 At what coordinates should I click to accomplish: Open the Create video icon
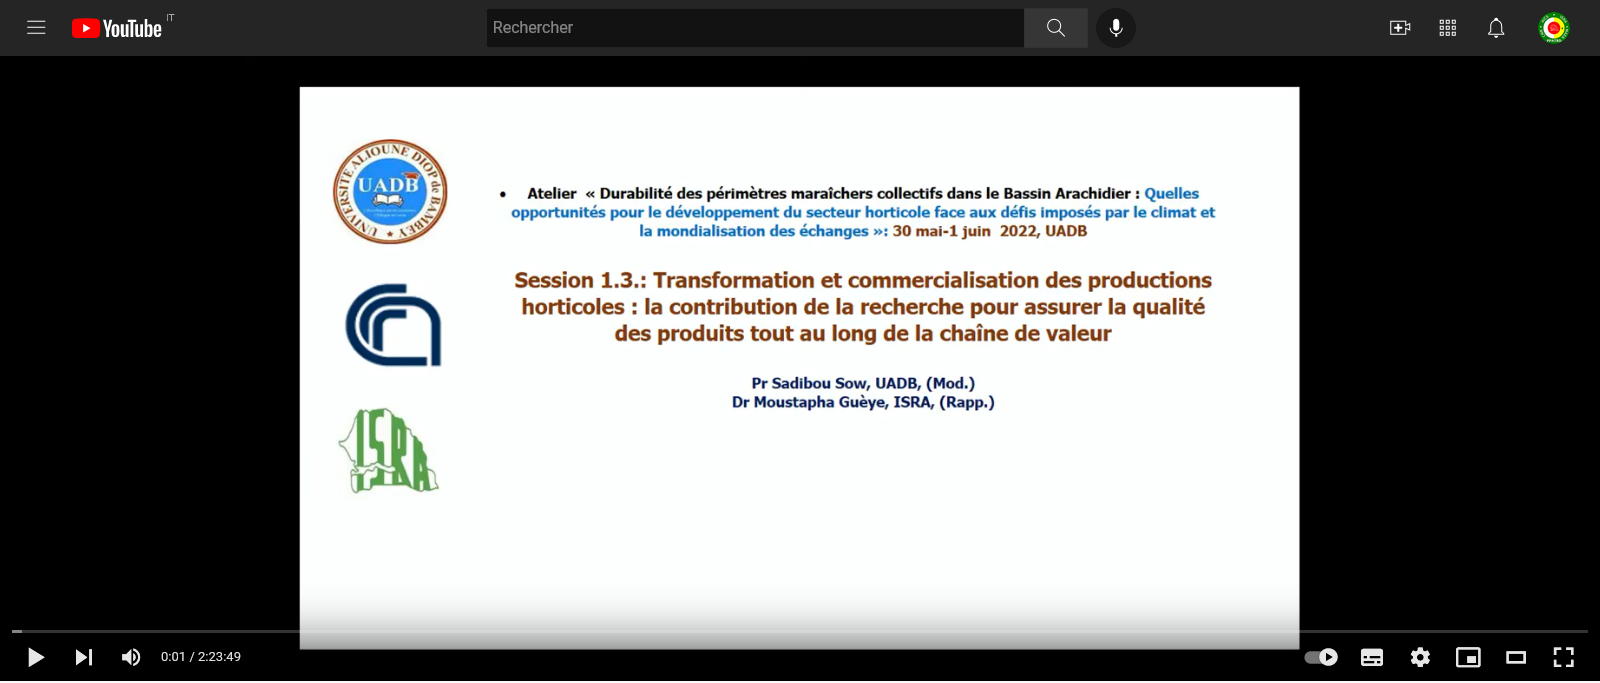pos(1400,28)
